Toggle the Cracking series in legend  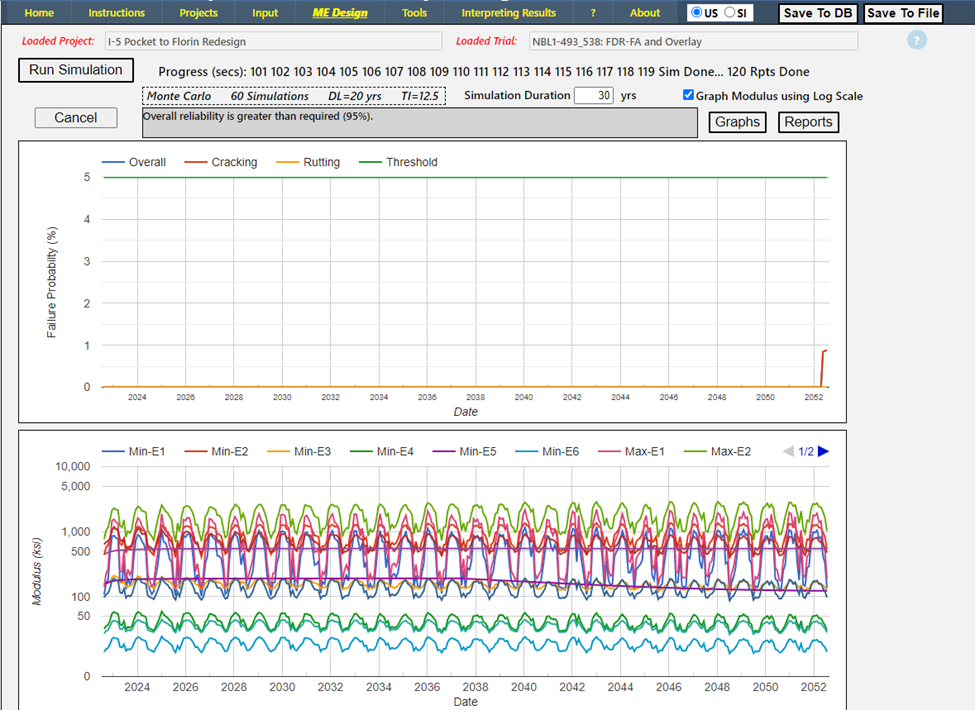(x=233, y=162)
